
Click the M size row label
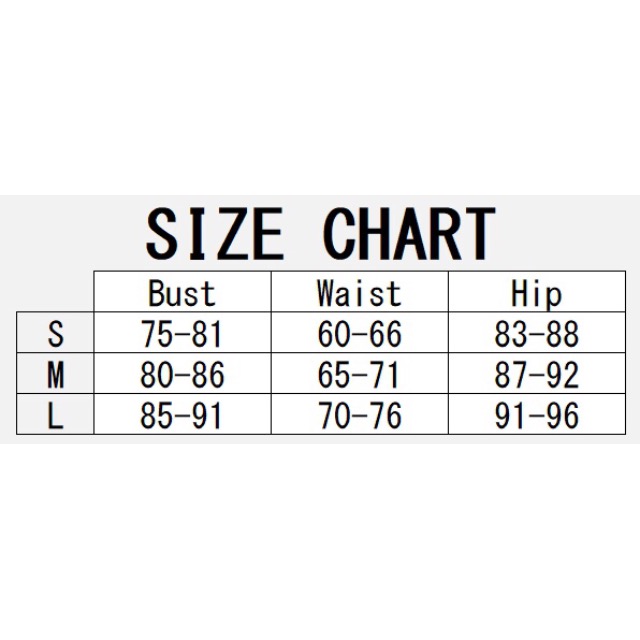55,373
